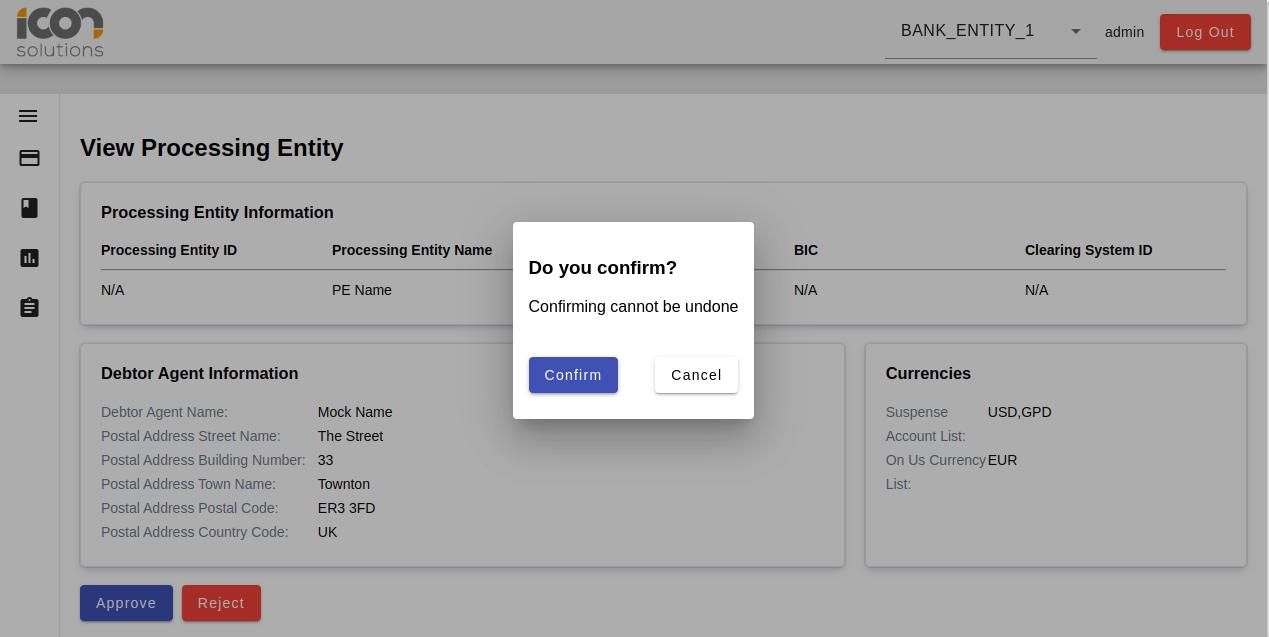Click the Debtor Agent Information header

tap(199, 373)
